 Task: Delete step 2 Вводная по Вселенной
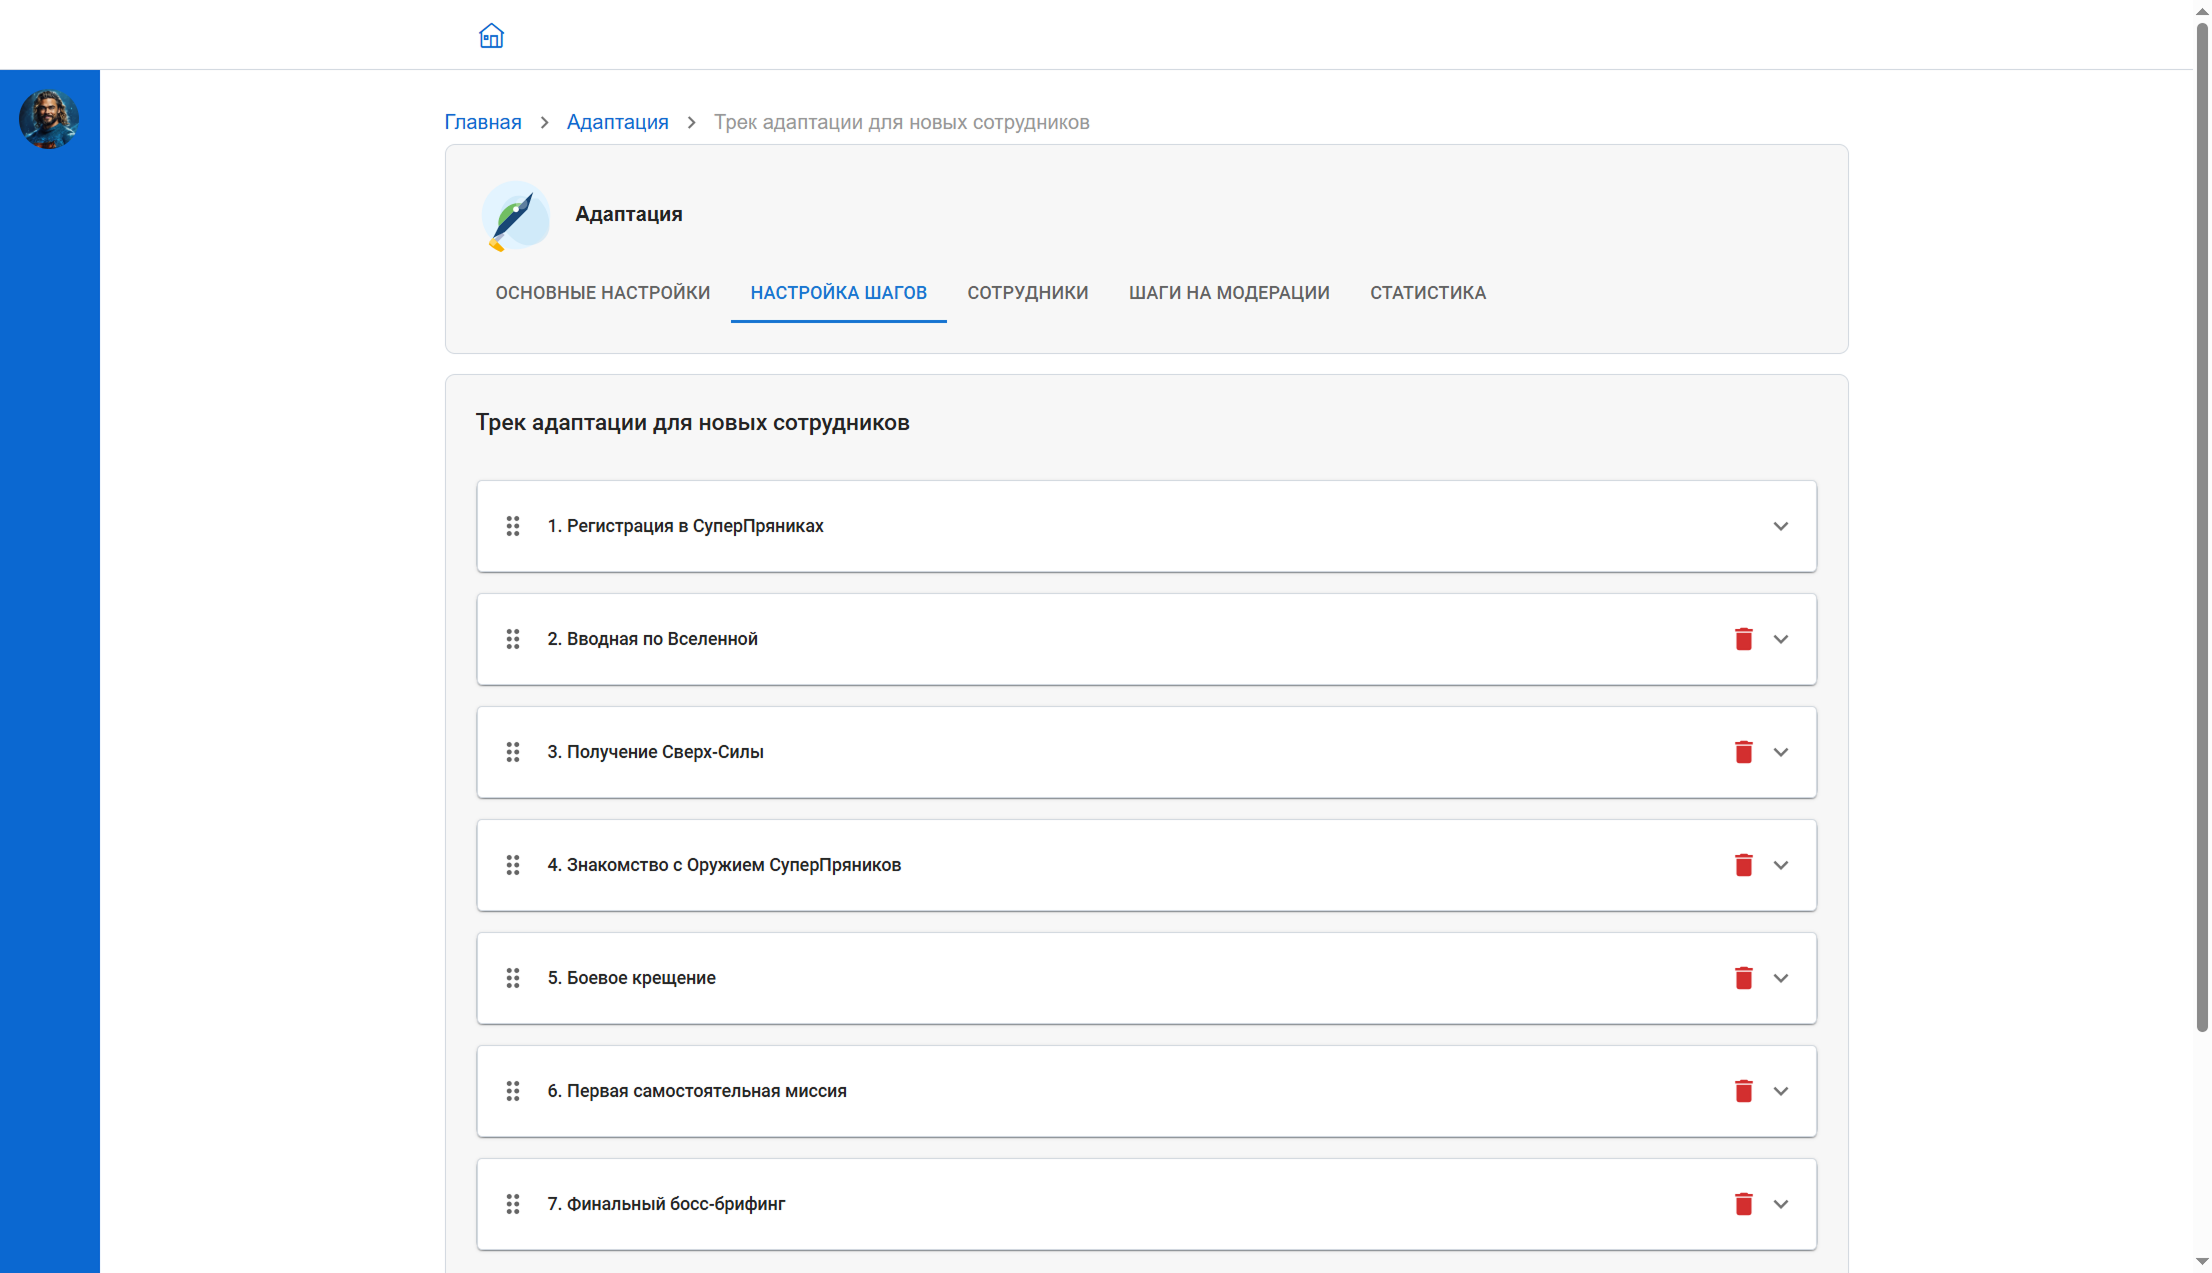pos(1743,639)
